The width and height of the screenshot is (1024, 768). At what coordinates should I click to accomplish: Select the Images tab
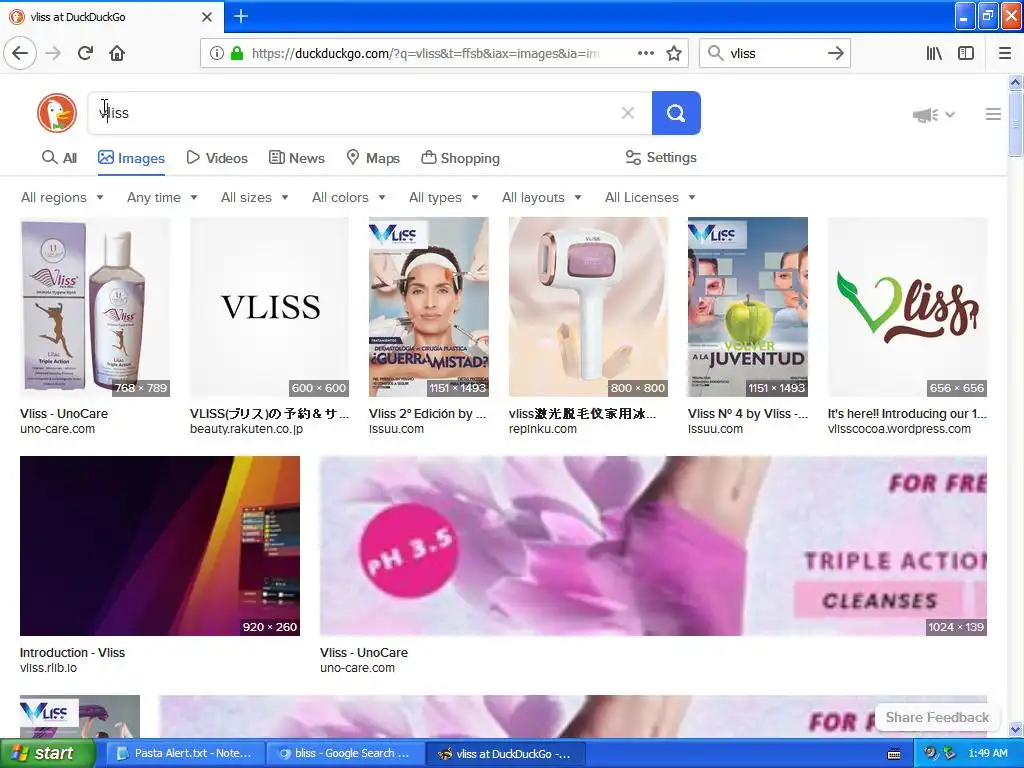point(131,158)
